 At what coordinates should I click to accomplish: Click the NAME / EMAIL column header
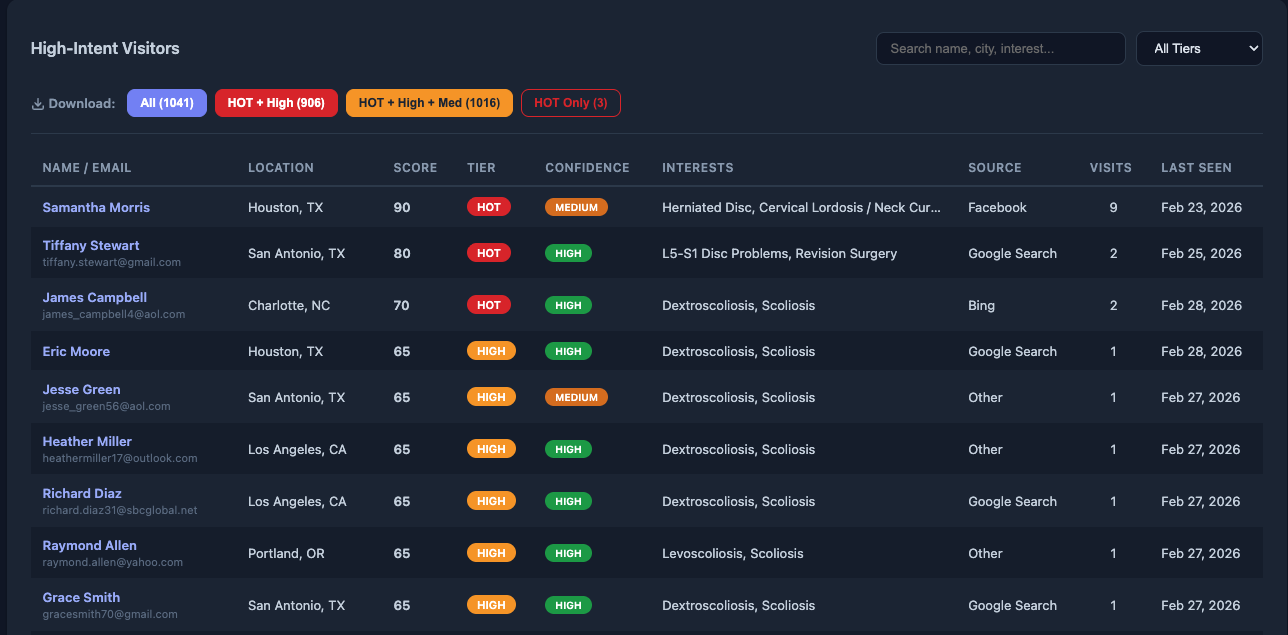[89, 167]
